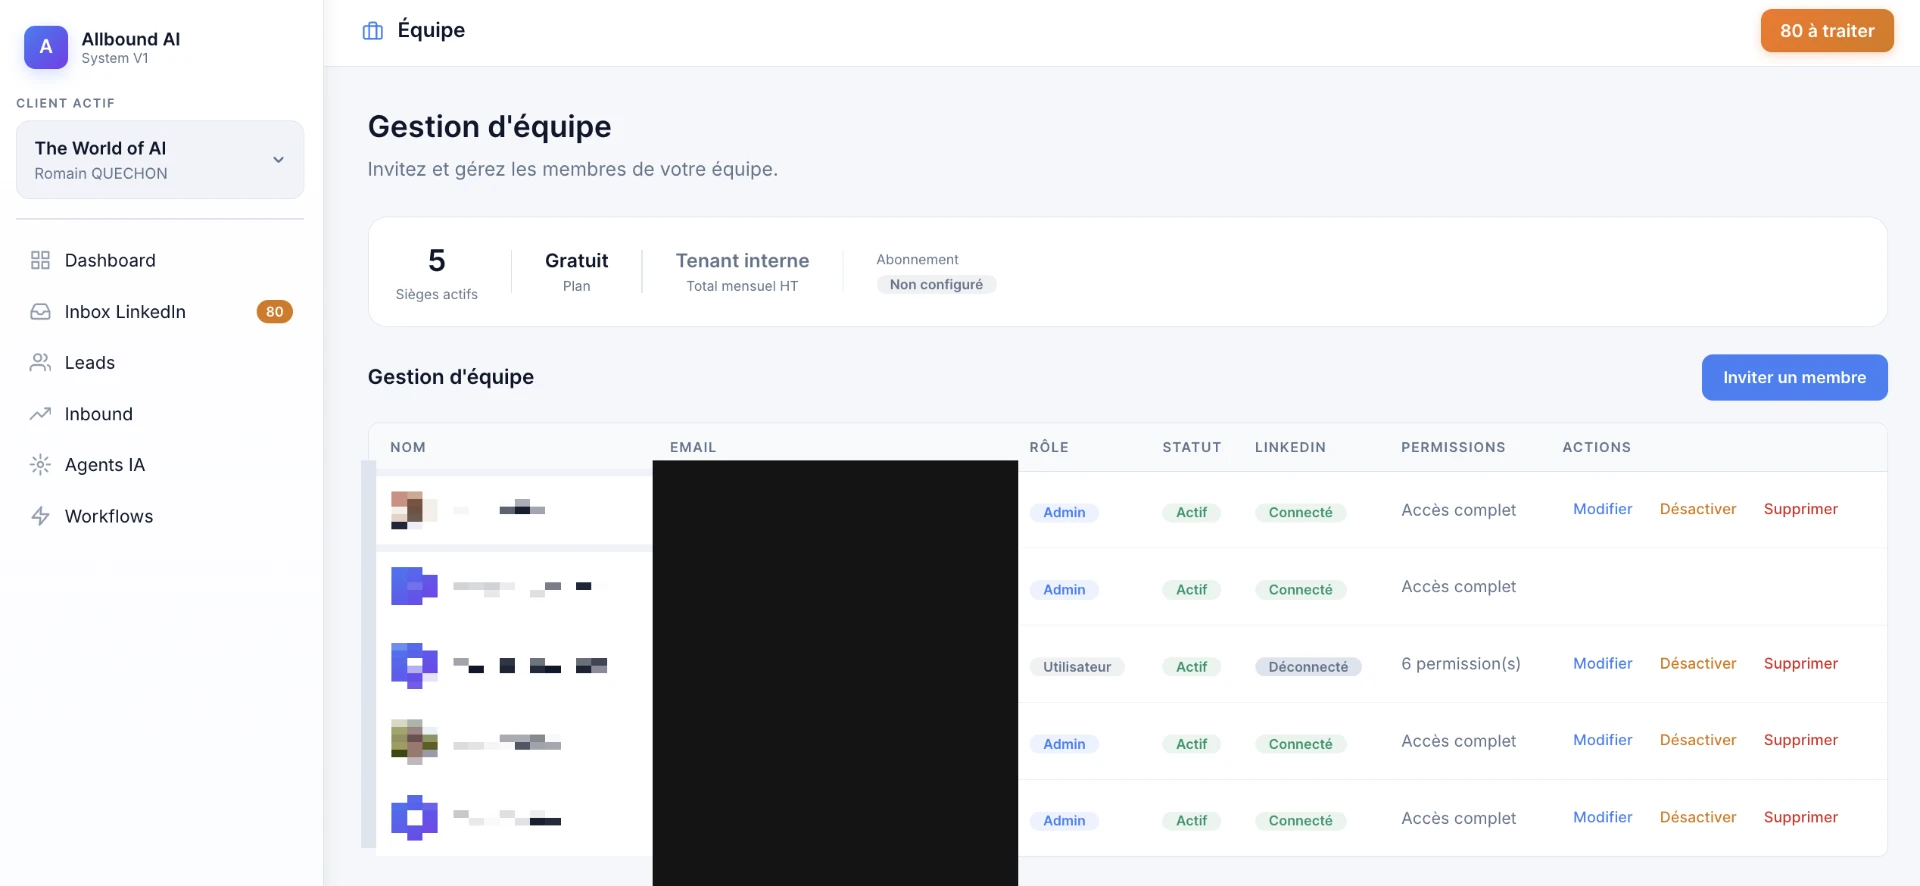The width and height of the screenshot is (1920, 886).
Task: Click the Utilisateur role badge
Action: (1077, 666)
